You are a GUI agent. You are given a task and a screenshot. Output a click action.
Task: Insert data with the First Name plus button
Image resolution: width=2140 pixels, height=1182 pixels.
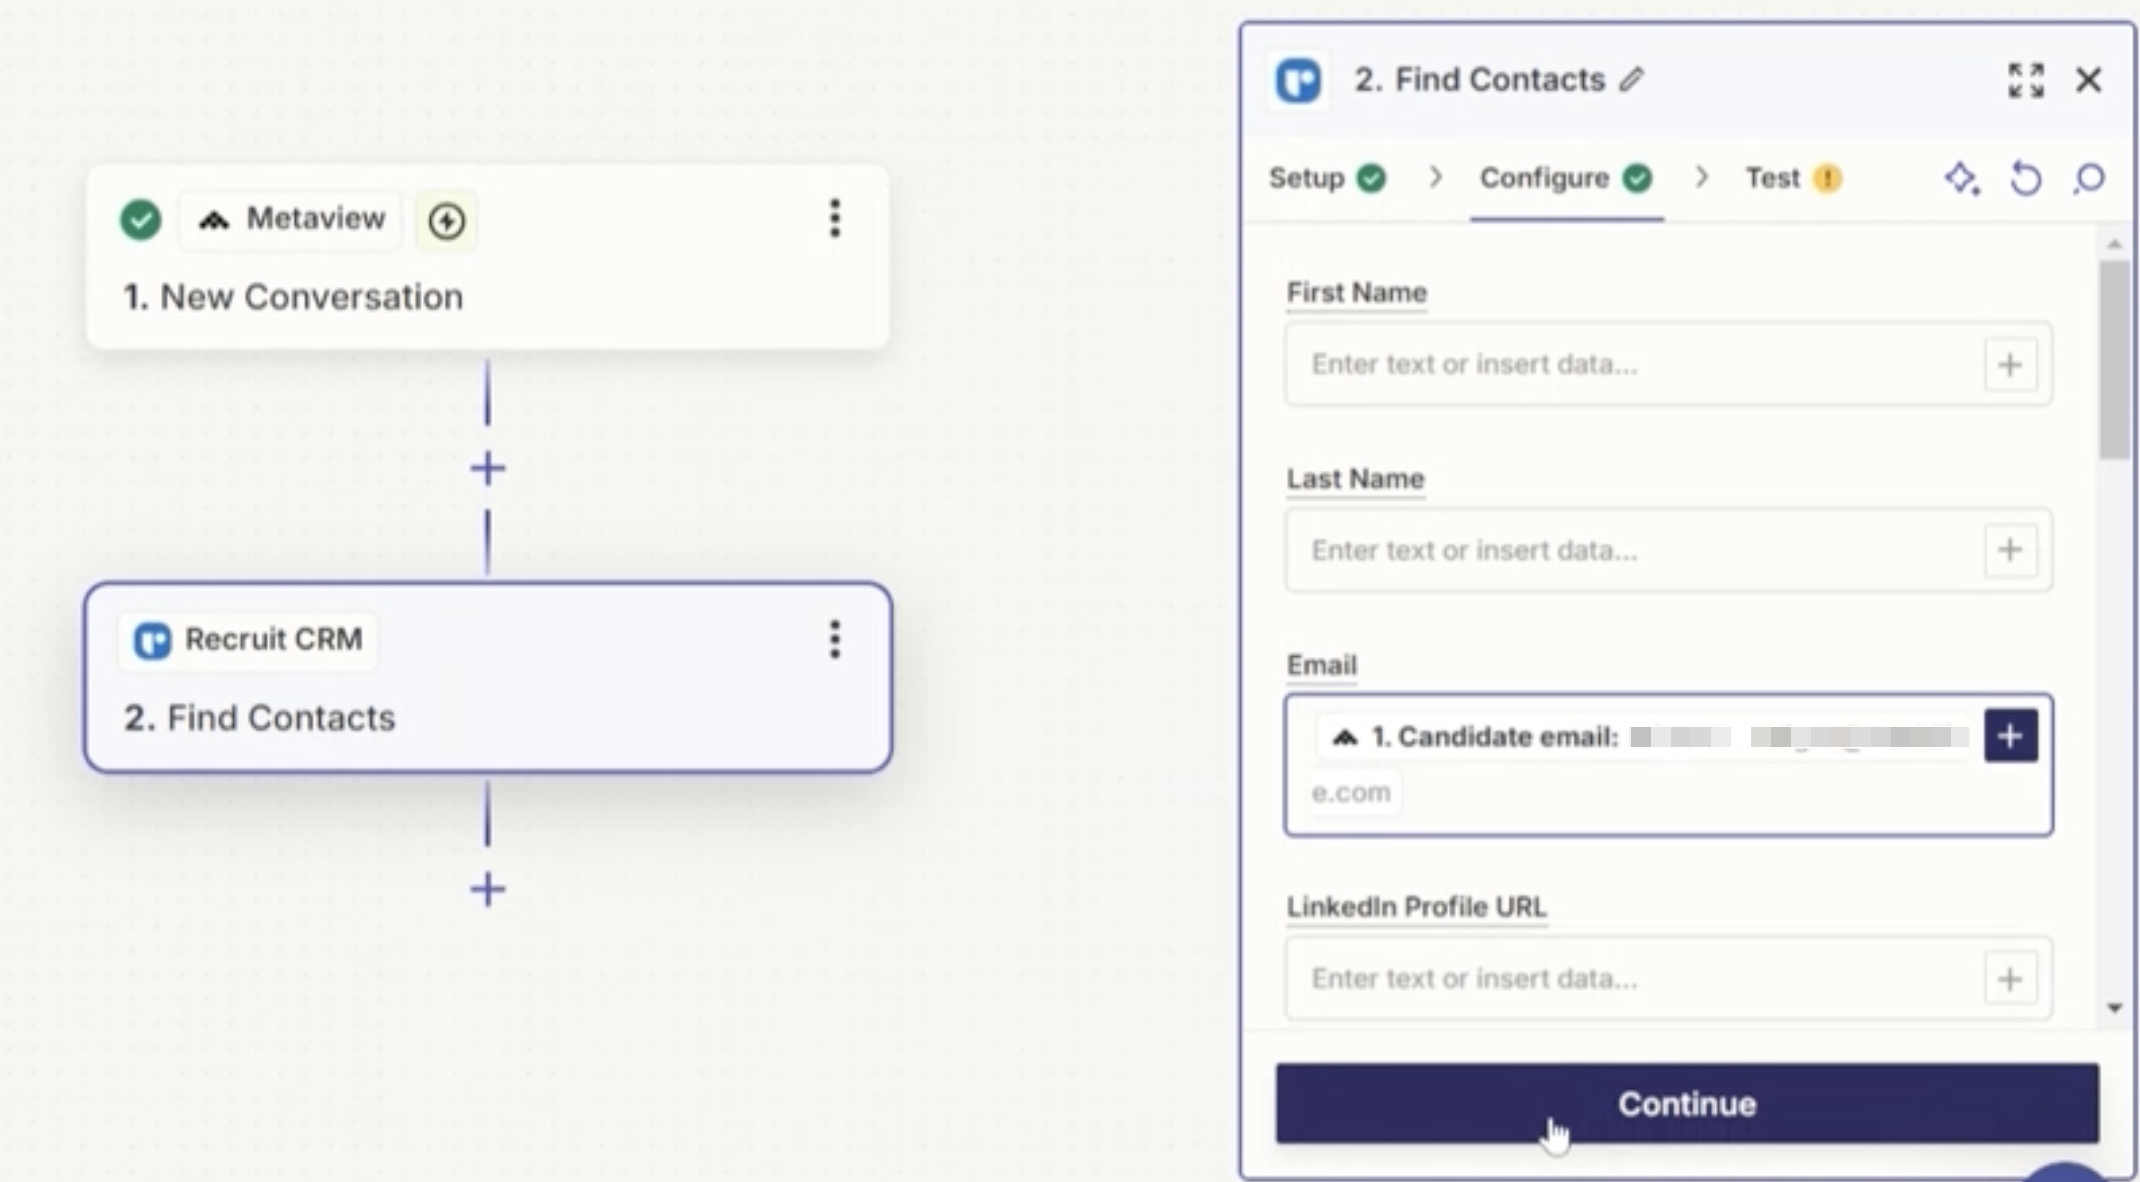coord(2010,365)
